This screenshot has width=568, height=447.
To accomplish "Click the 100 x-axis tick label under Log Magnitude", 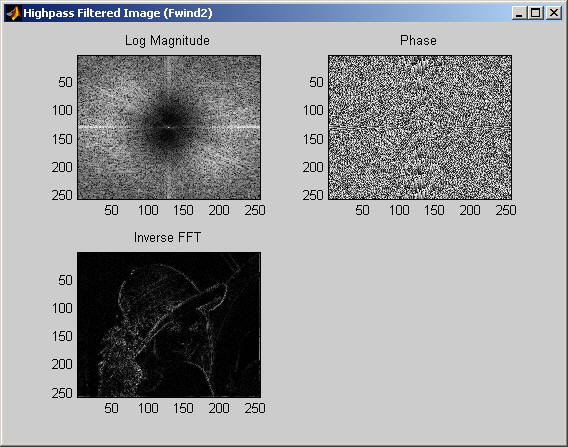I will click(x=148, y=210).
